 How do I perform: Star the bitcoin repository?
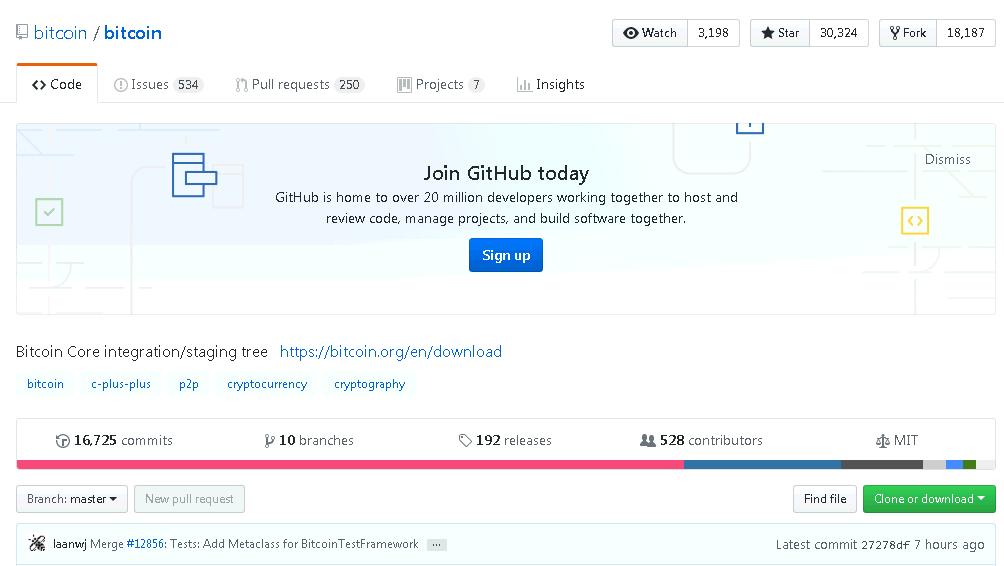click(780, 33)
